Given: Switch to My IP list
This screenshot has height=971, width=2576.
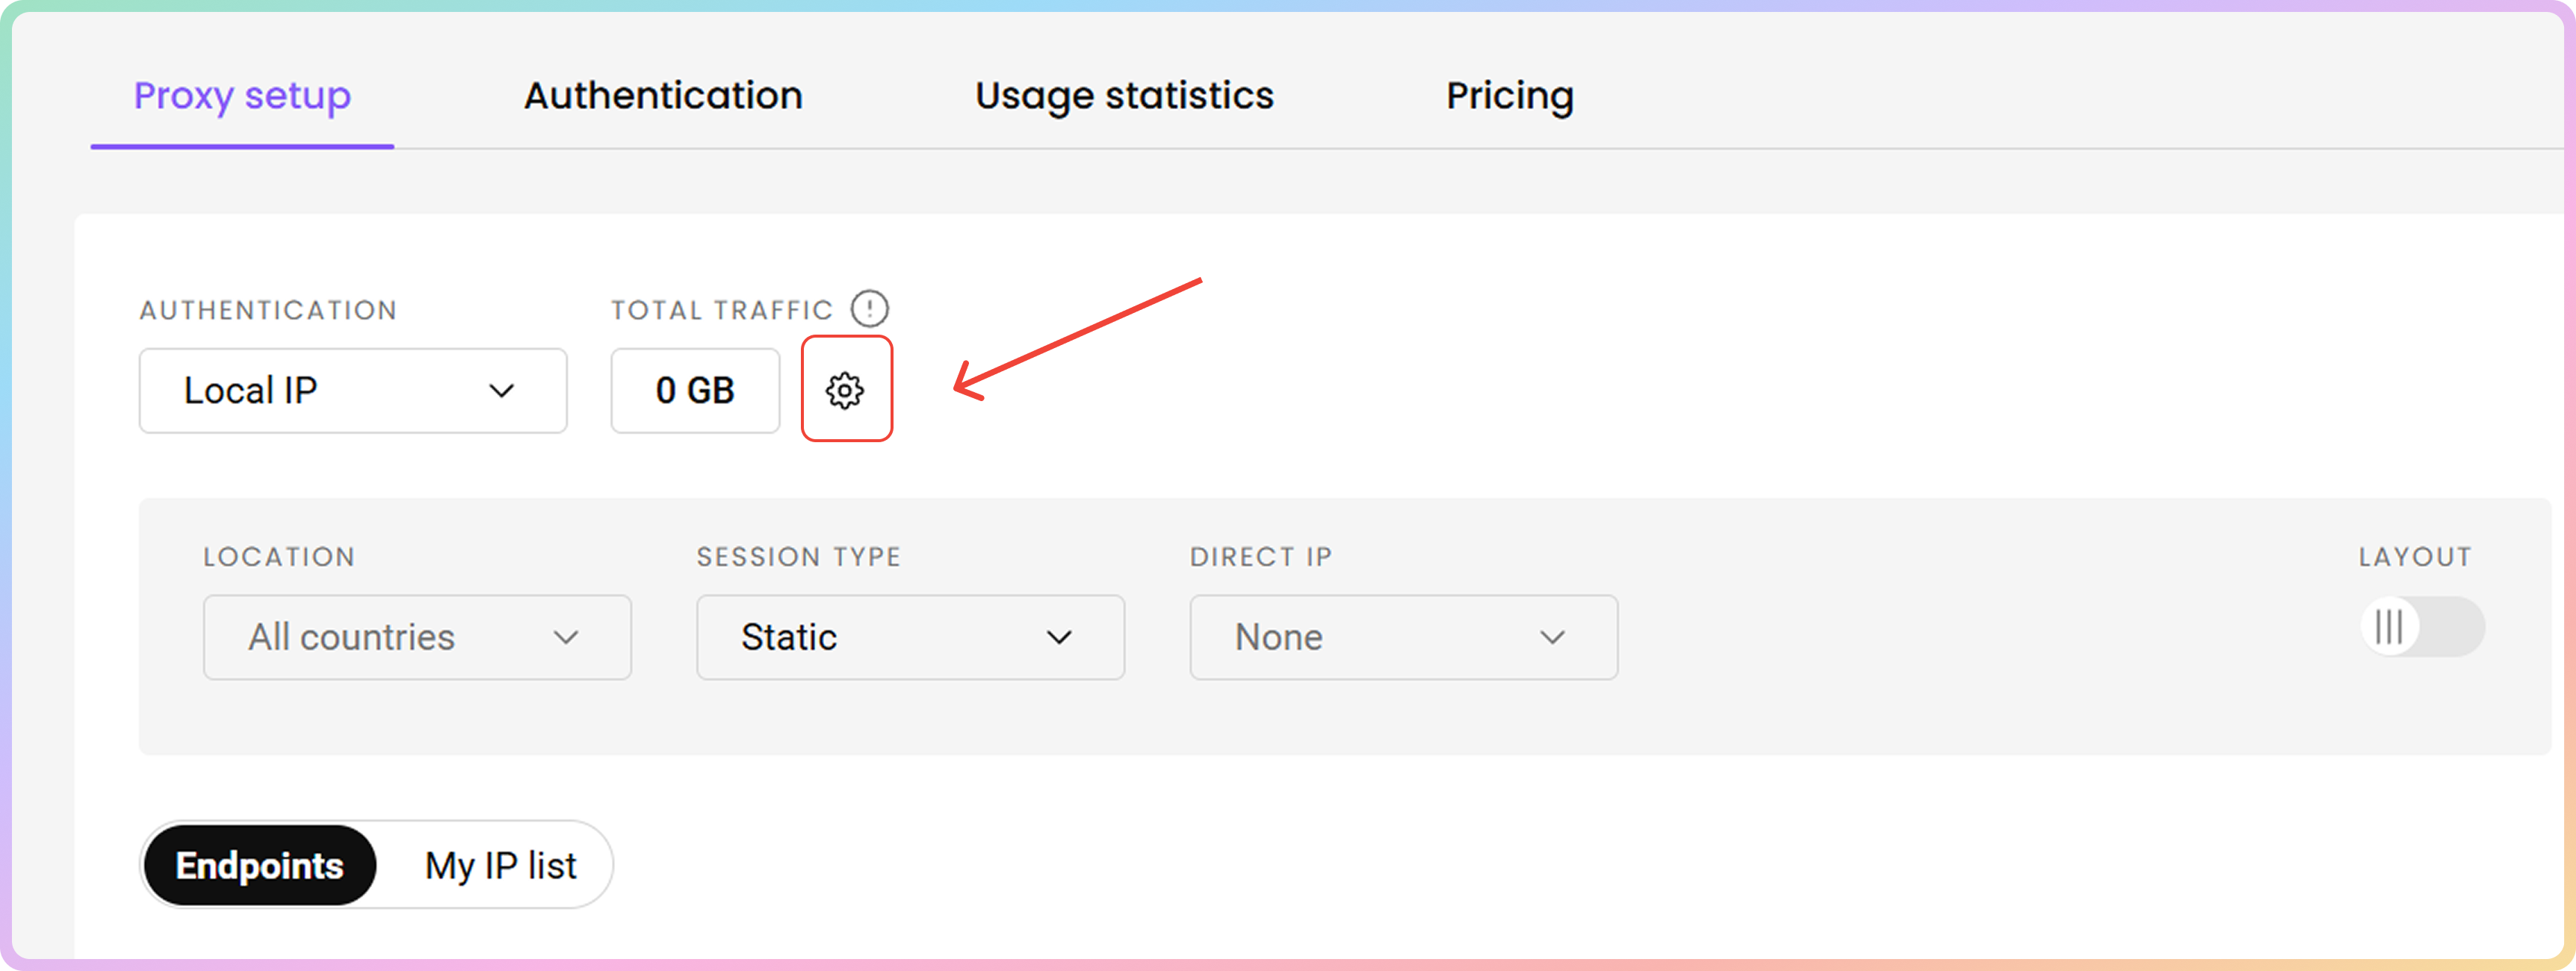Looking at the screenshot, I should point(500,865).
